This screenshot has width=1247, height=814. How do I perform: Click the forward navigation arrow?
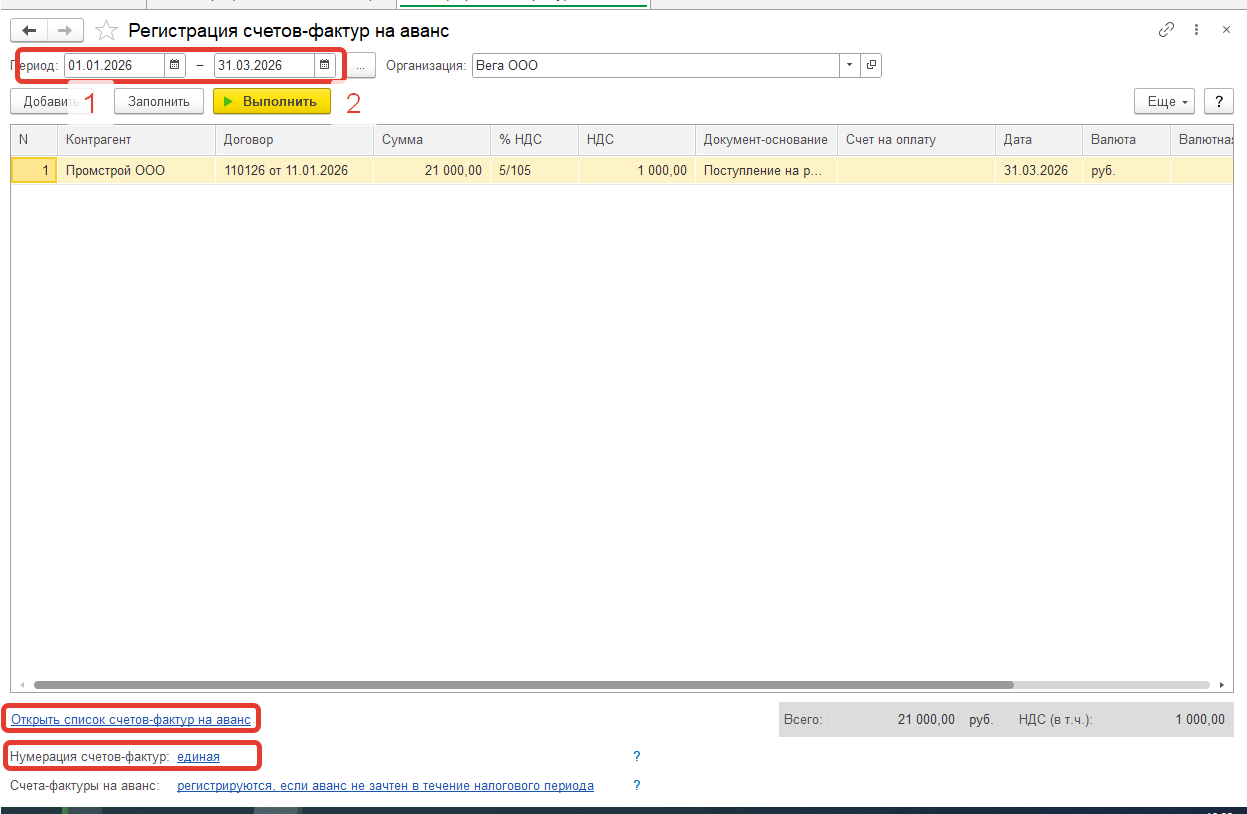[x=64, y=31]
